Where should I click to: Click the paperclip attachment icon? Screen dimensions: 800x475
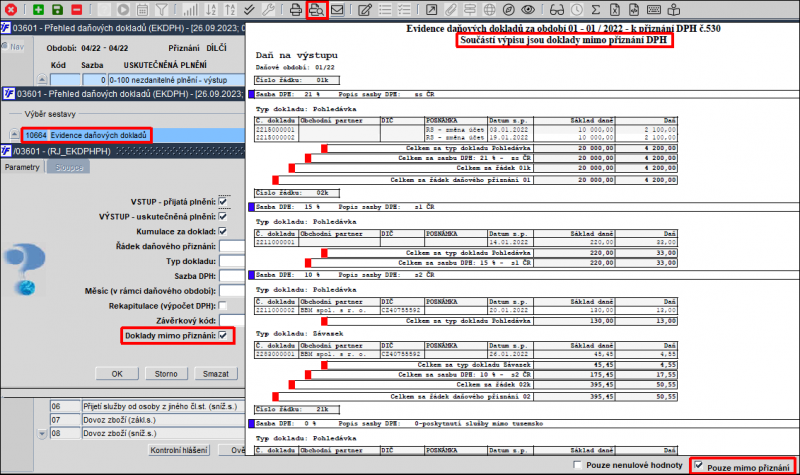(450, 9)
